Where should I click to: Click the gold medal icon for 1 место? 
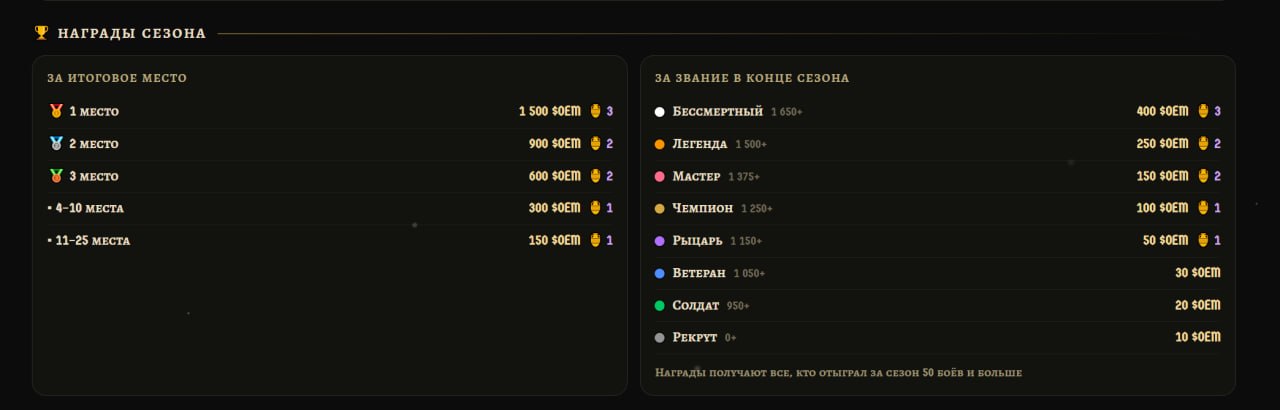point(56,111)
